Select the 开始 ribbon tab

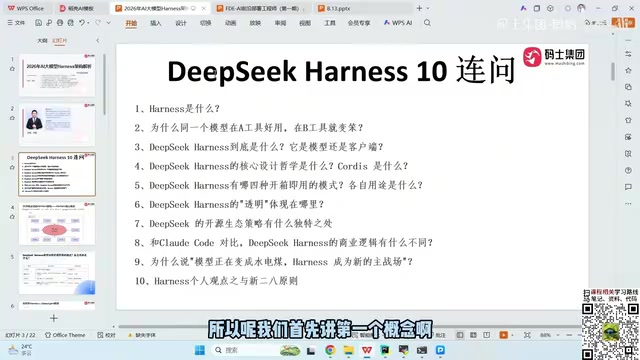coord(131,23)
